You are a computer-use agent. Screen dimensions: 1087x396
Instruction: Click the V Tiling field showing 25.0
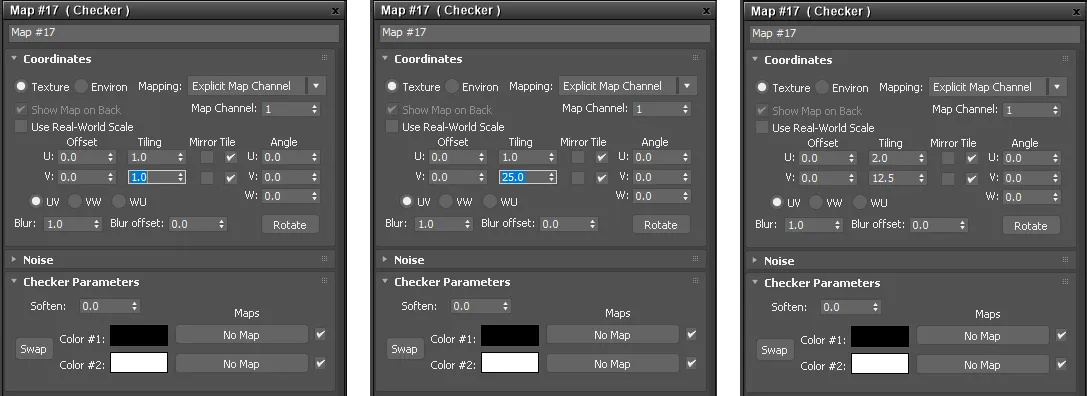(523, 177)
